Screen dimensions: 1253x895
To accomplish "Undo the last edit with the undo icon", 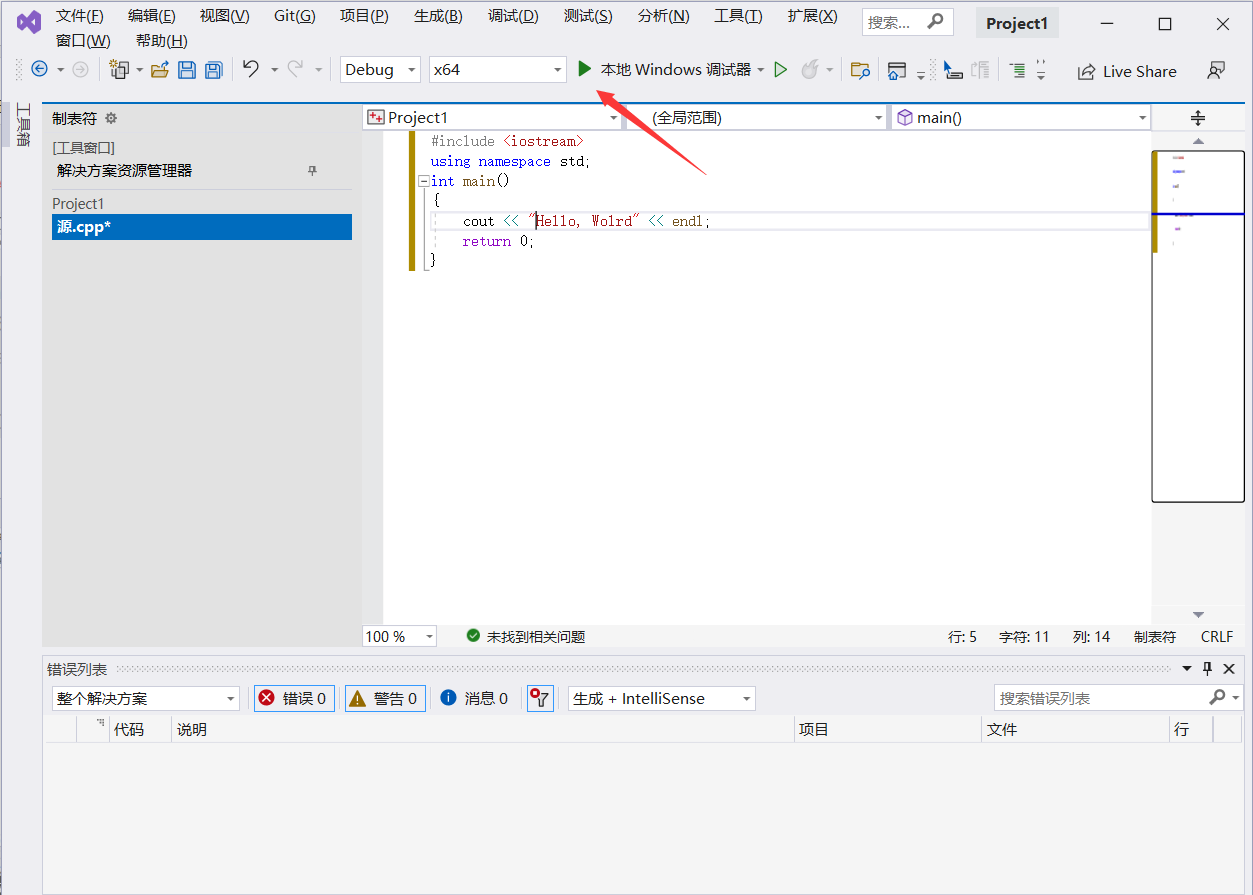I will coord(251,69).
